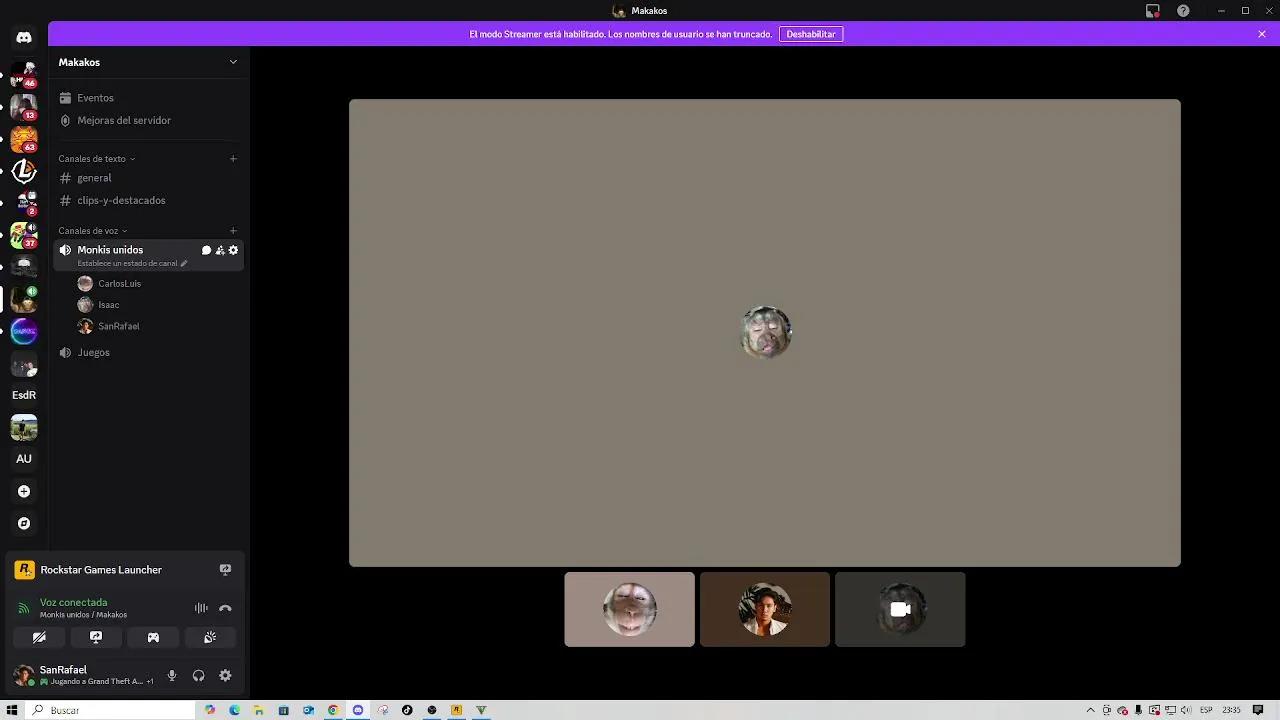Mute the microphone
1280x720 pixels.
[172, 676]
